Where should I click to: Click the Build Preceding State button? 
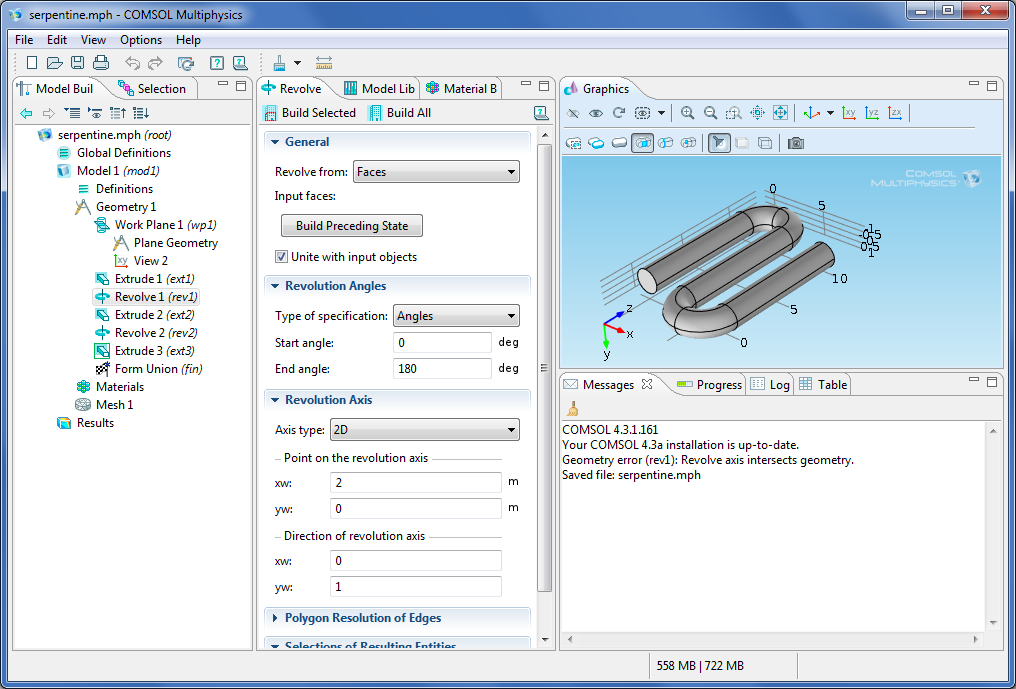[352, 226]
